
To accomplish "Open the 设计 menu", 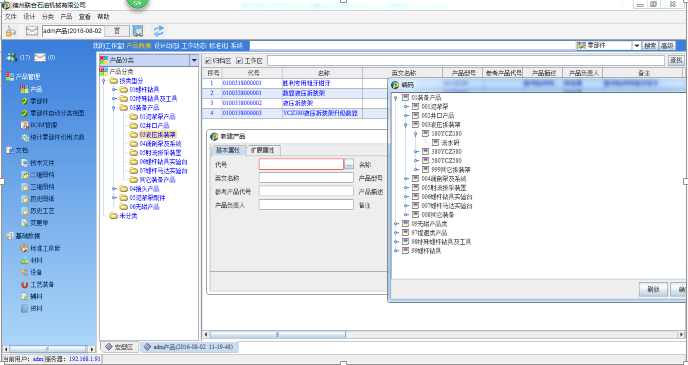I will point(29,17).
